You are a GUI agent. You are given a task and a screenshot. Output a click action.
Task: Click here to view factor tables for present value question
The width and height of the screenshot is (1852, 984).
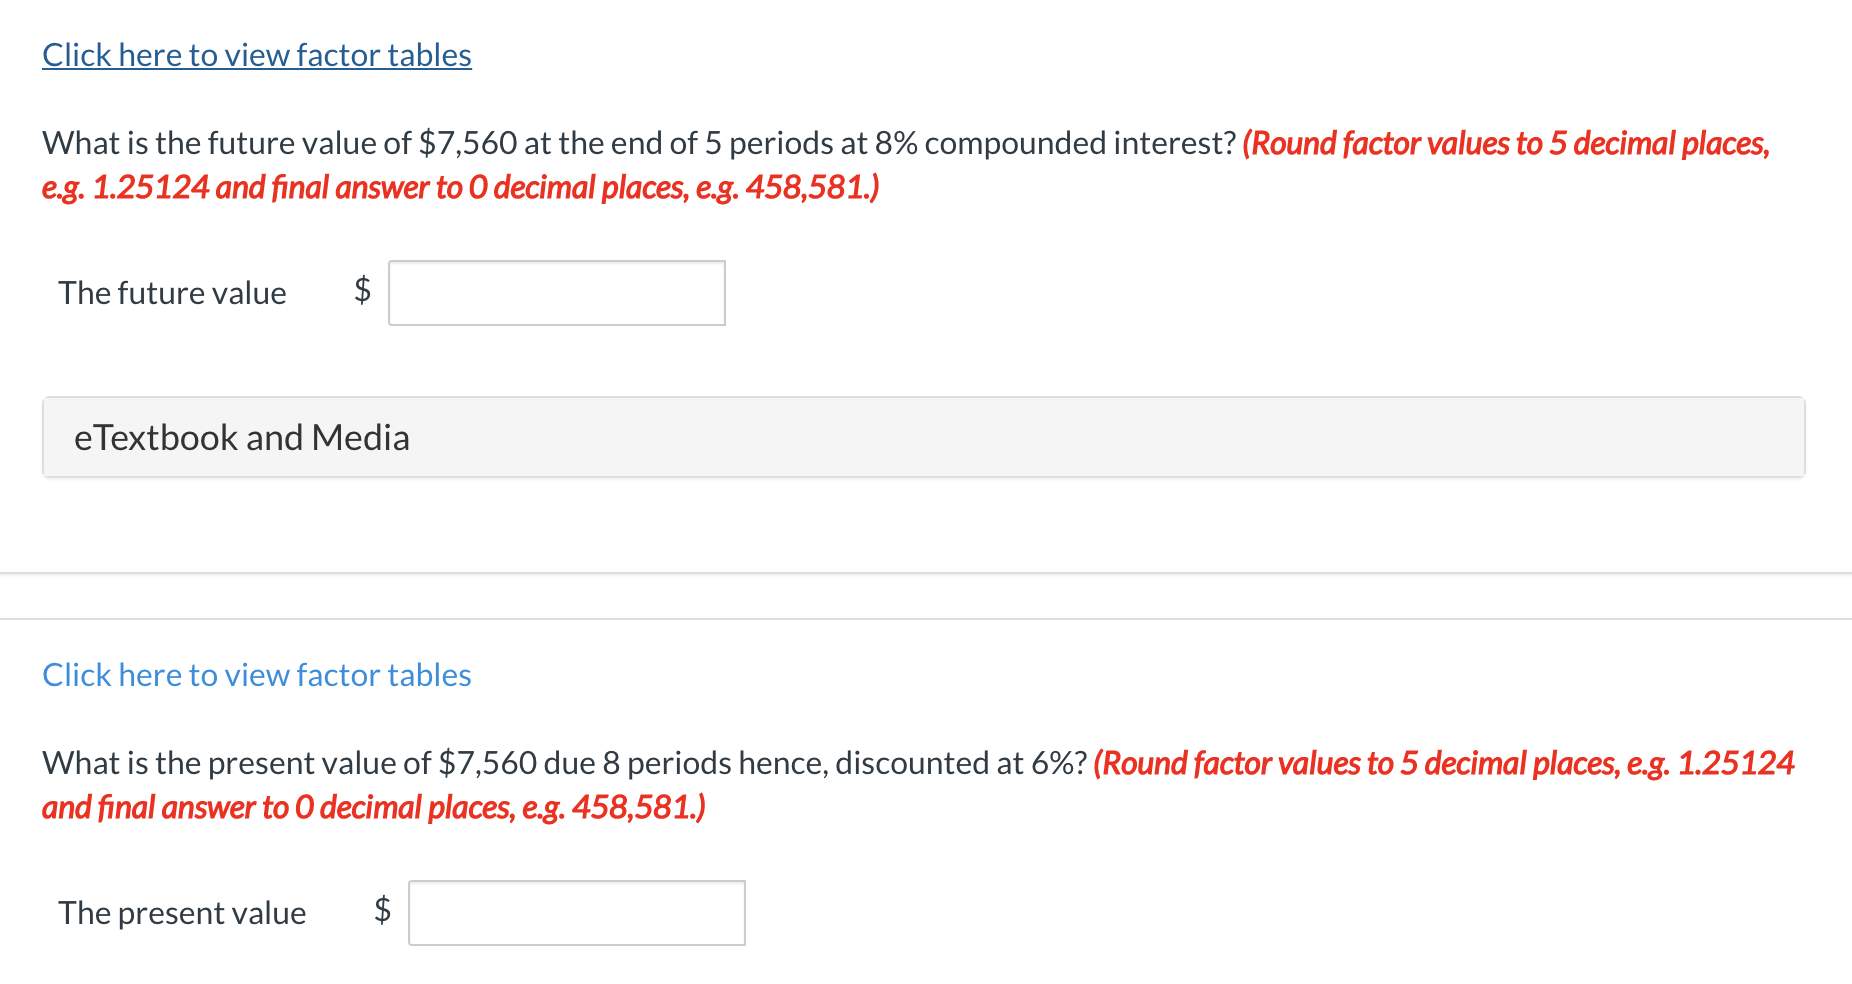coord(255,675)
